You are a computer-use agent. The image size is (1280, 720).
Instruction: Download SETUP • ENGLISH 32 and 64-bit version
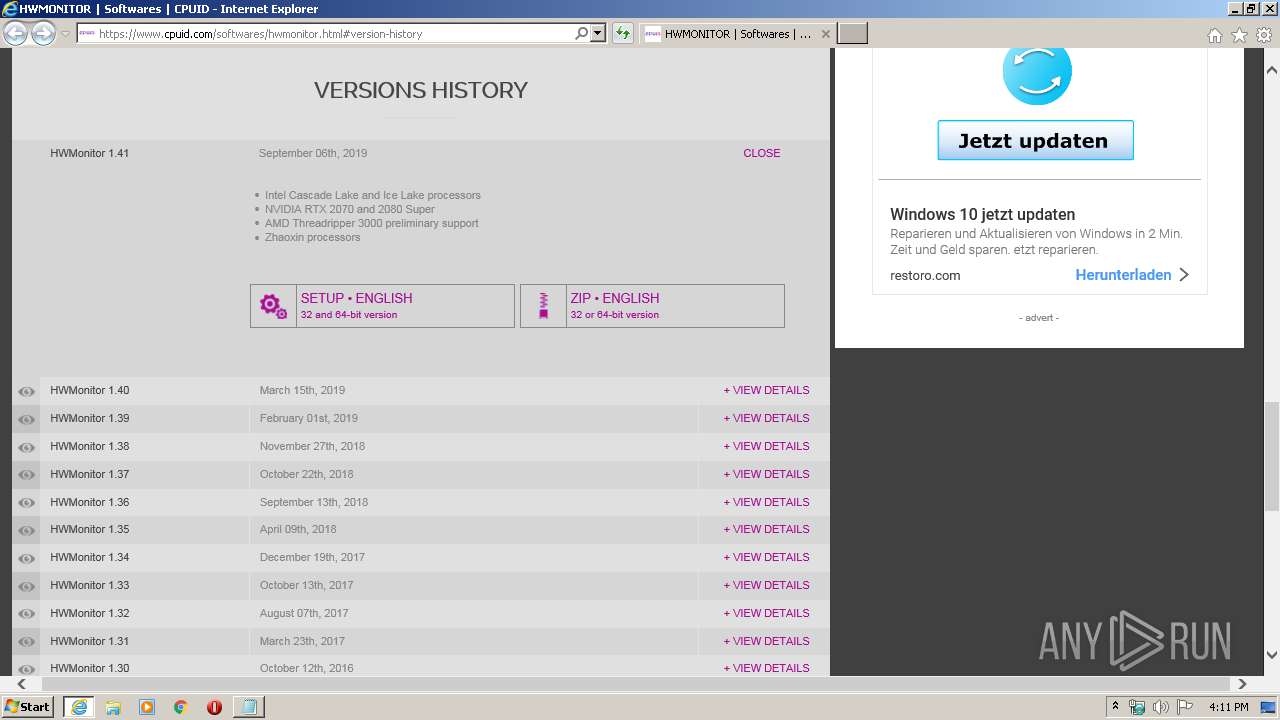pos(382,306)
